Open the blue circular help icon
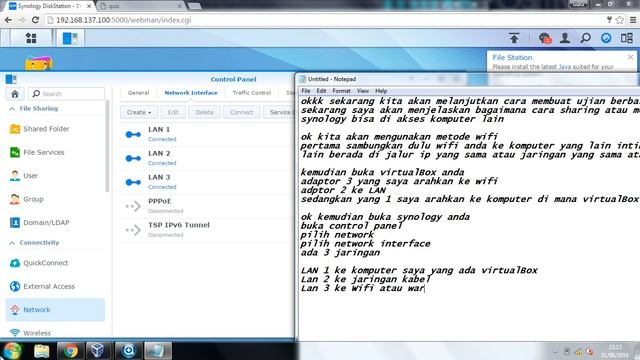This screenshot has width=640, height=360. coord(606,38)
